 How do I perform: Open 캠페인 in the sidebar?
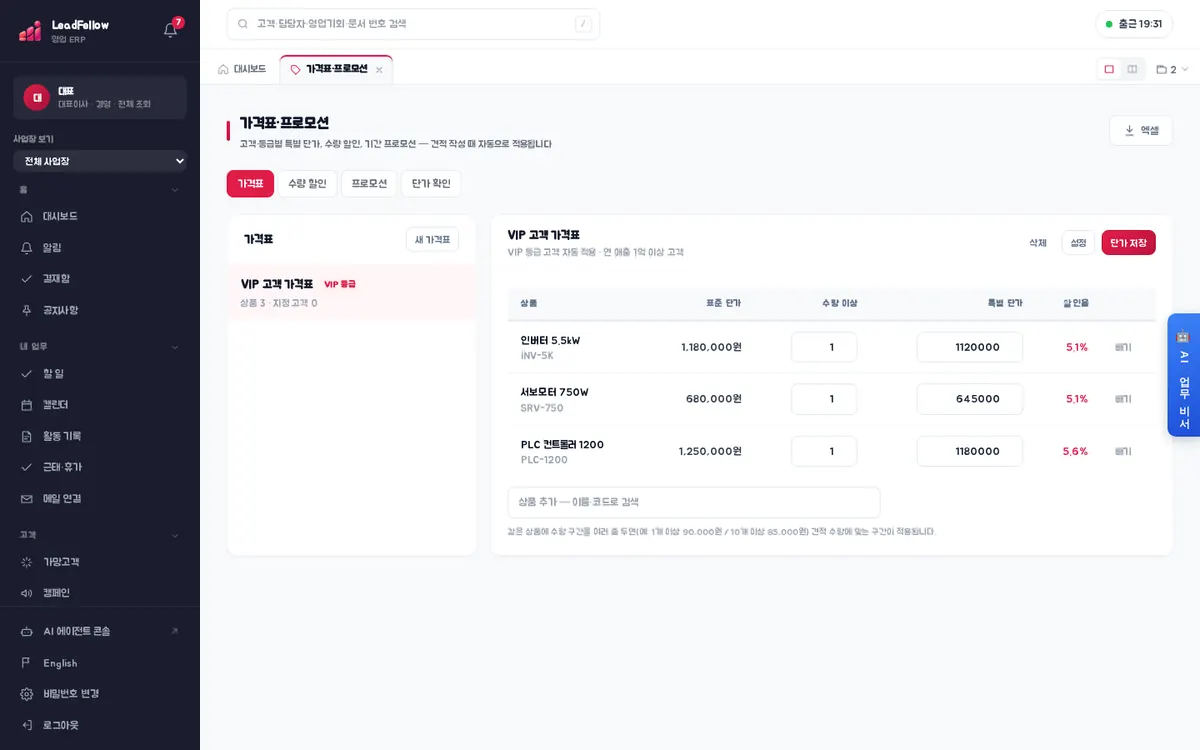pyautogui.click(x=100, y=593)
